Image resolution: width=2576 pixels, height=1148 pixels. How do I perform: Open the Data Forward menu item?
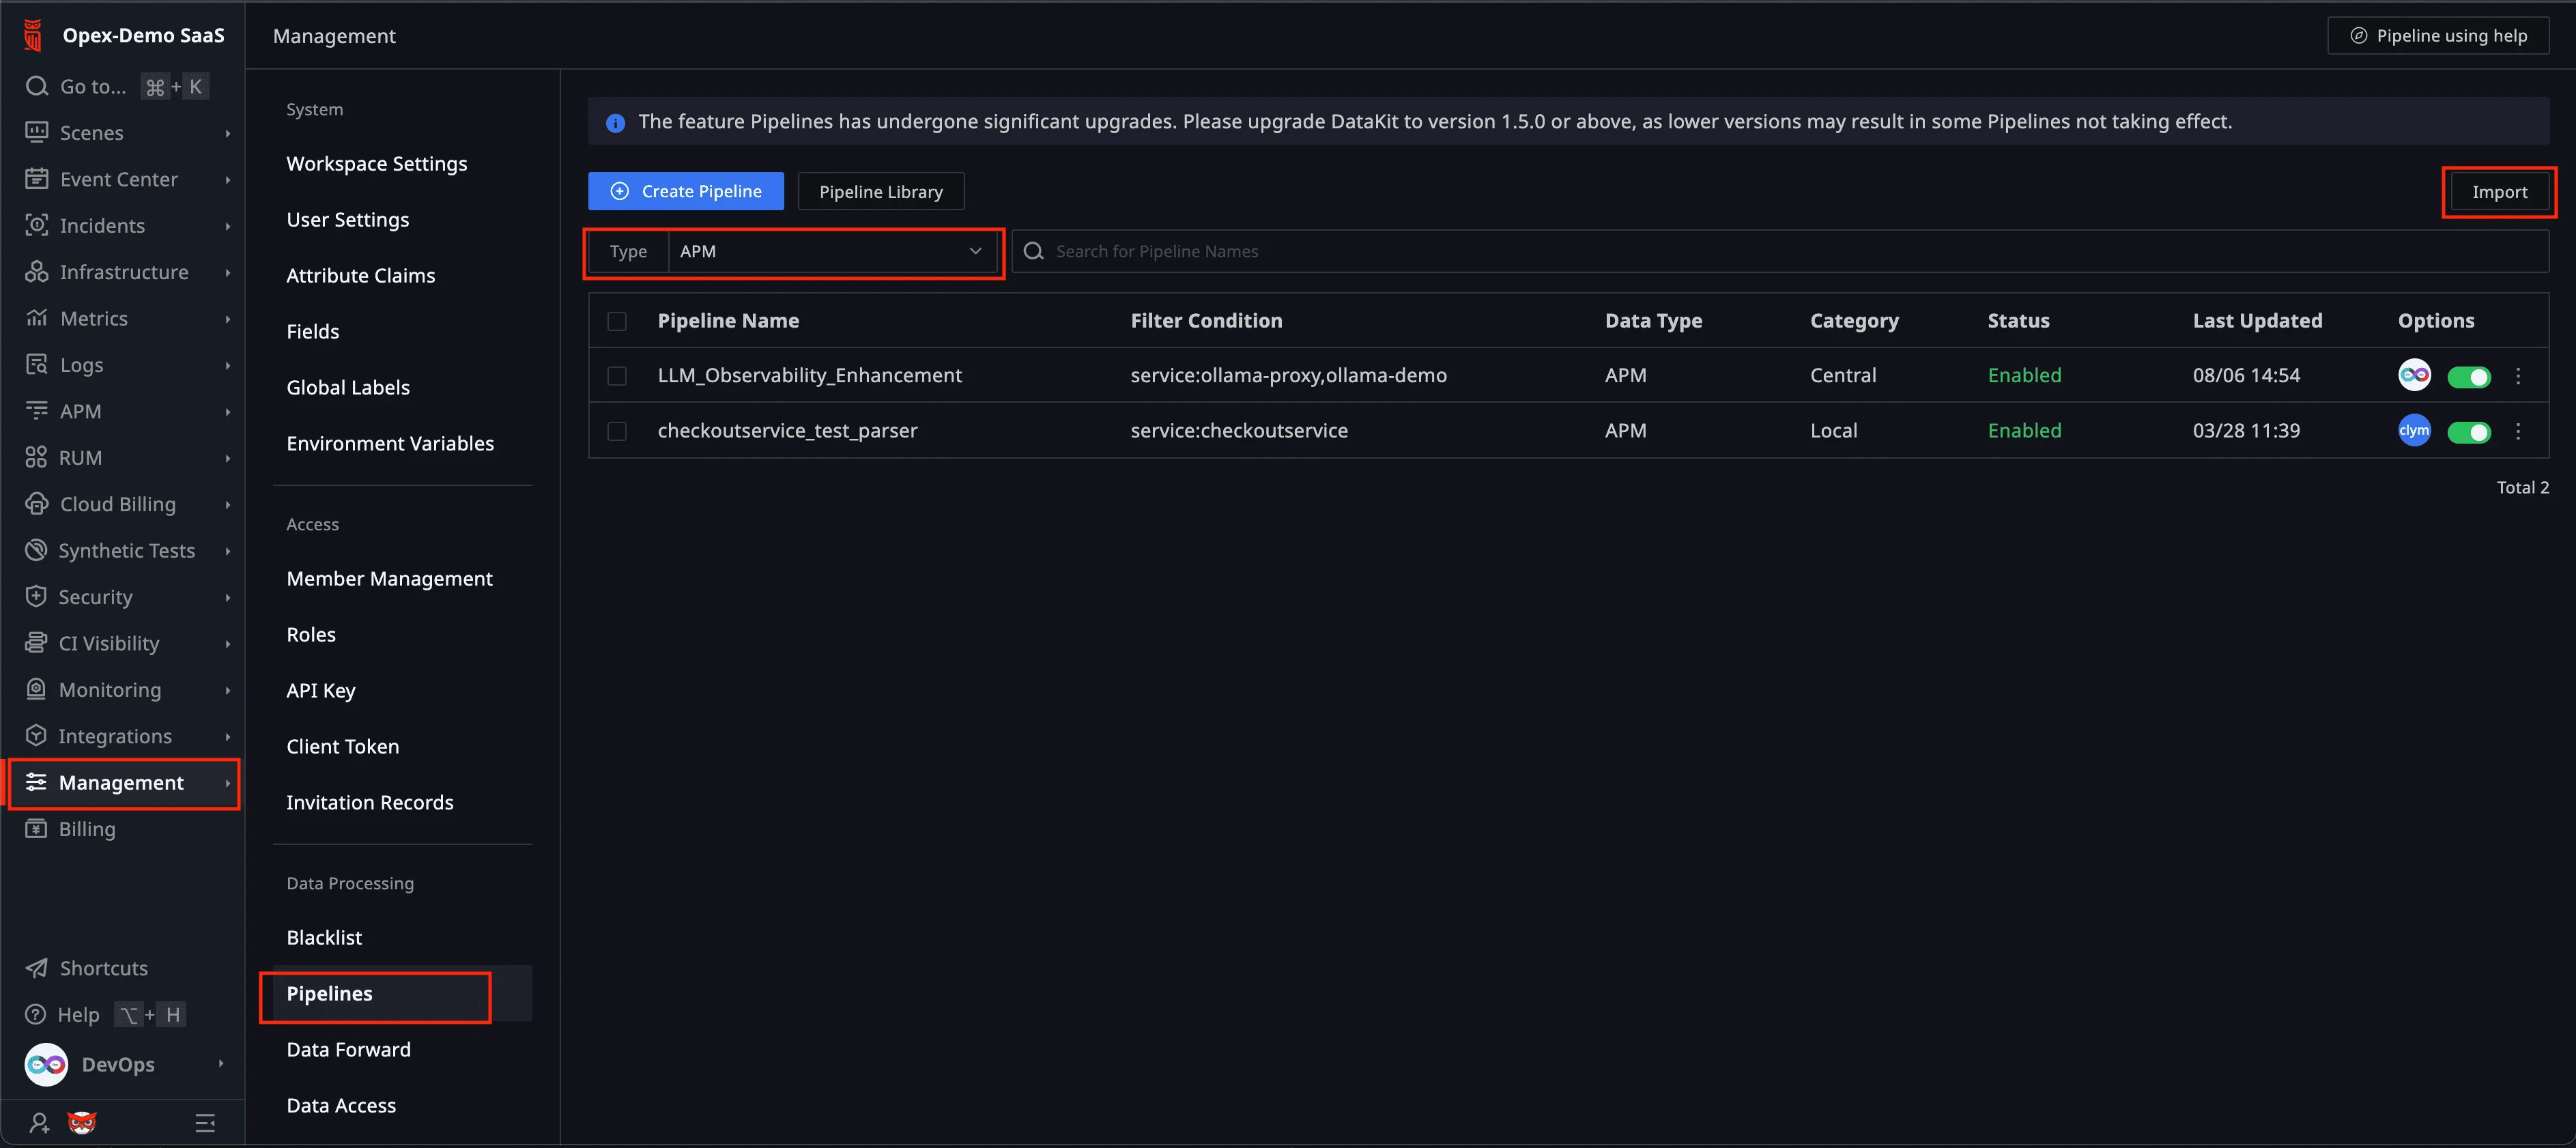pos(348,1049)
